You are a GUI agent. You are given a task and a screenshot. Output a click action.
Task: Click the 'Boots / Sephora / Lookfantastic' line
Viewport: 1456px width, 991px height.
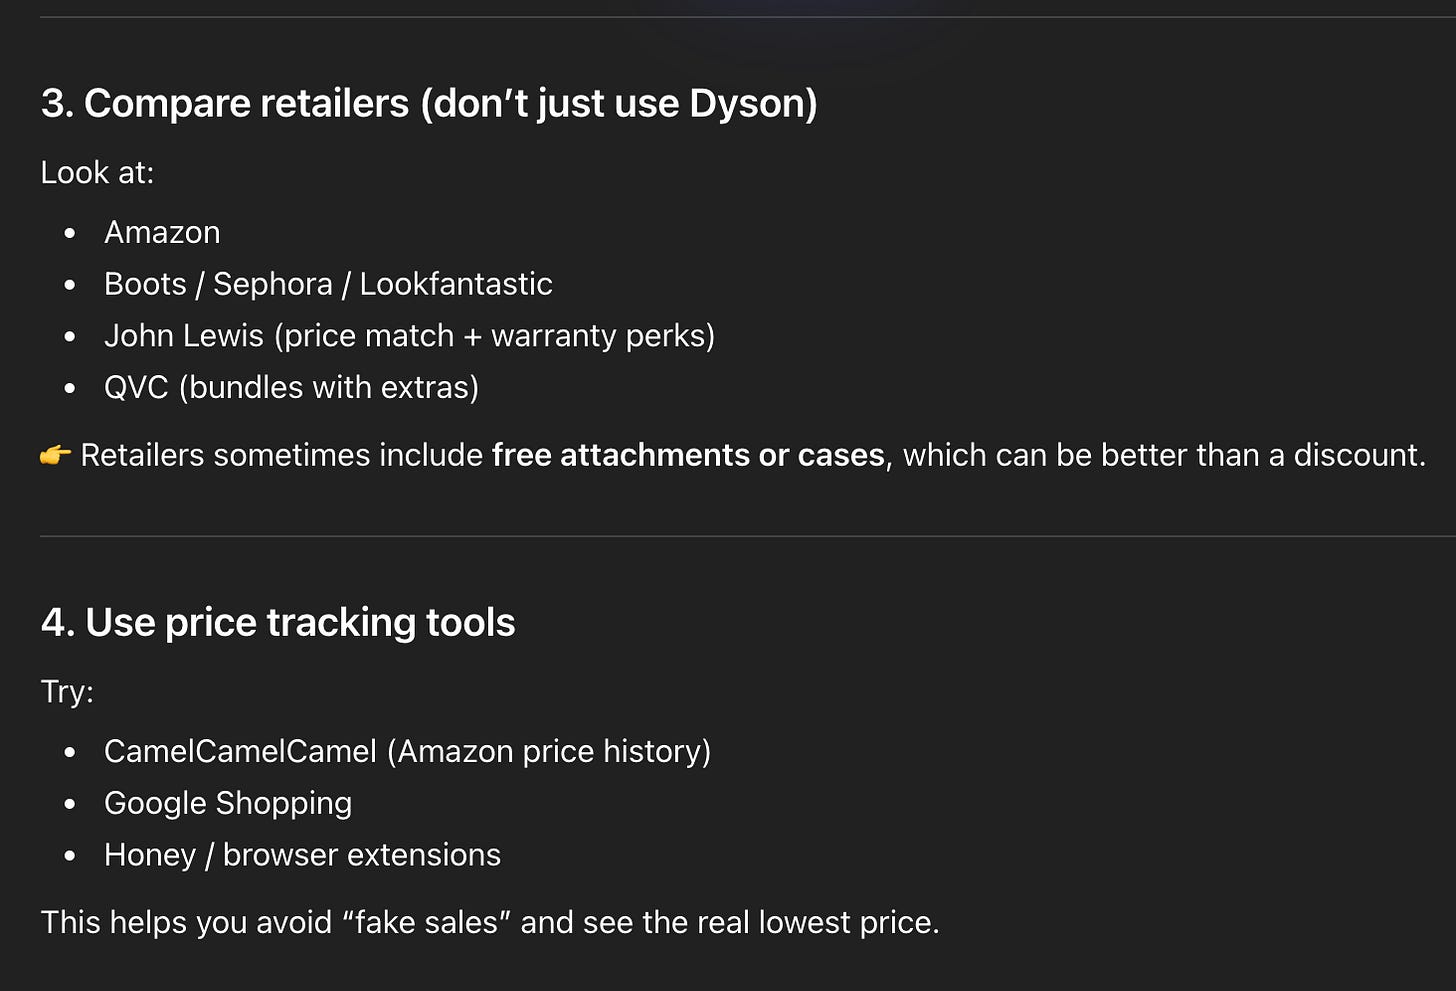coord(328,284)
